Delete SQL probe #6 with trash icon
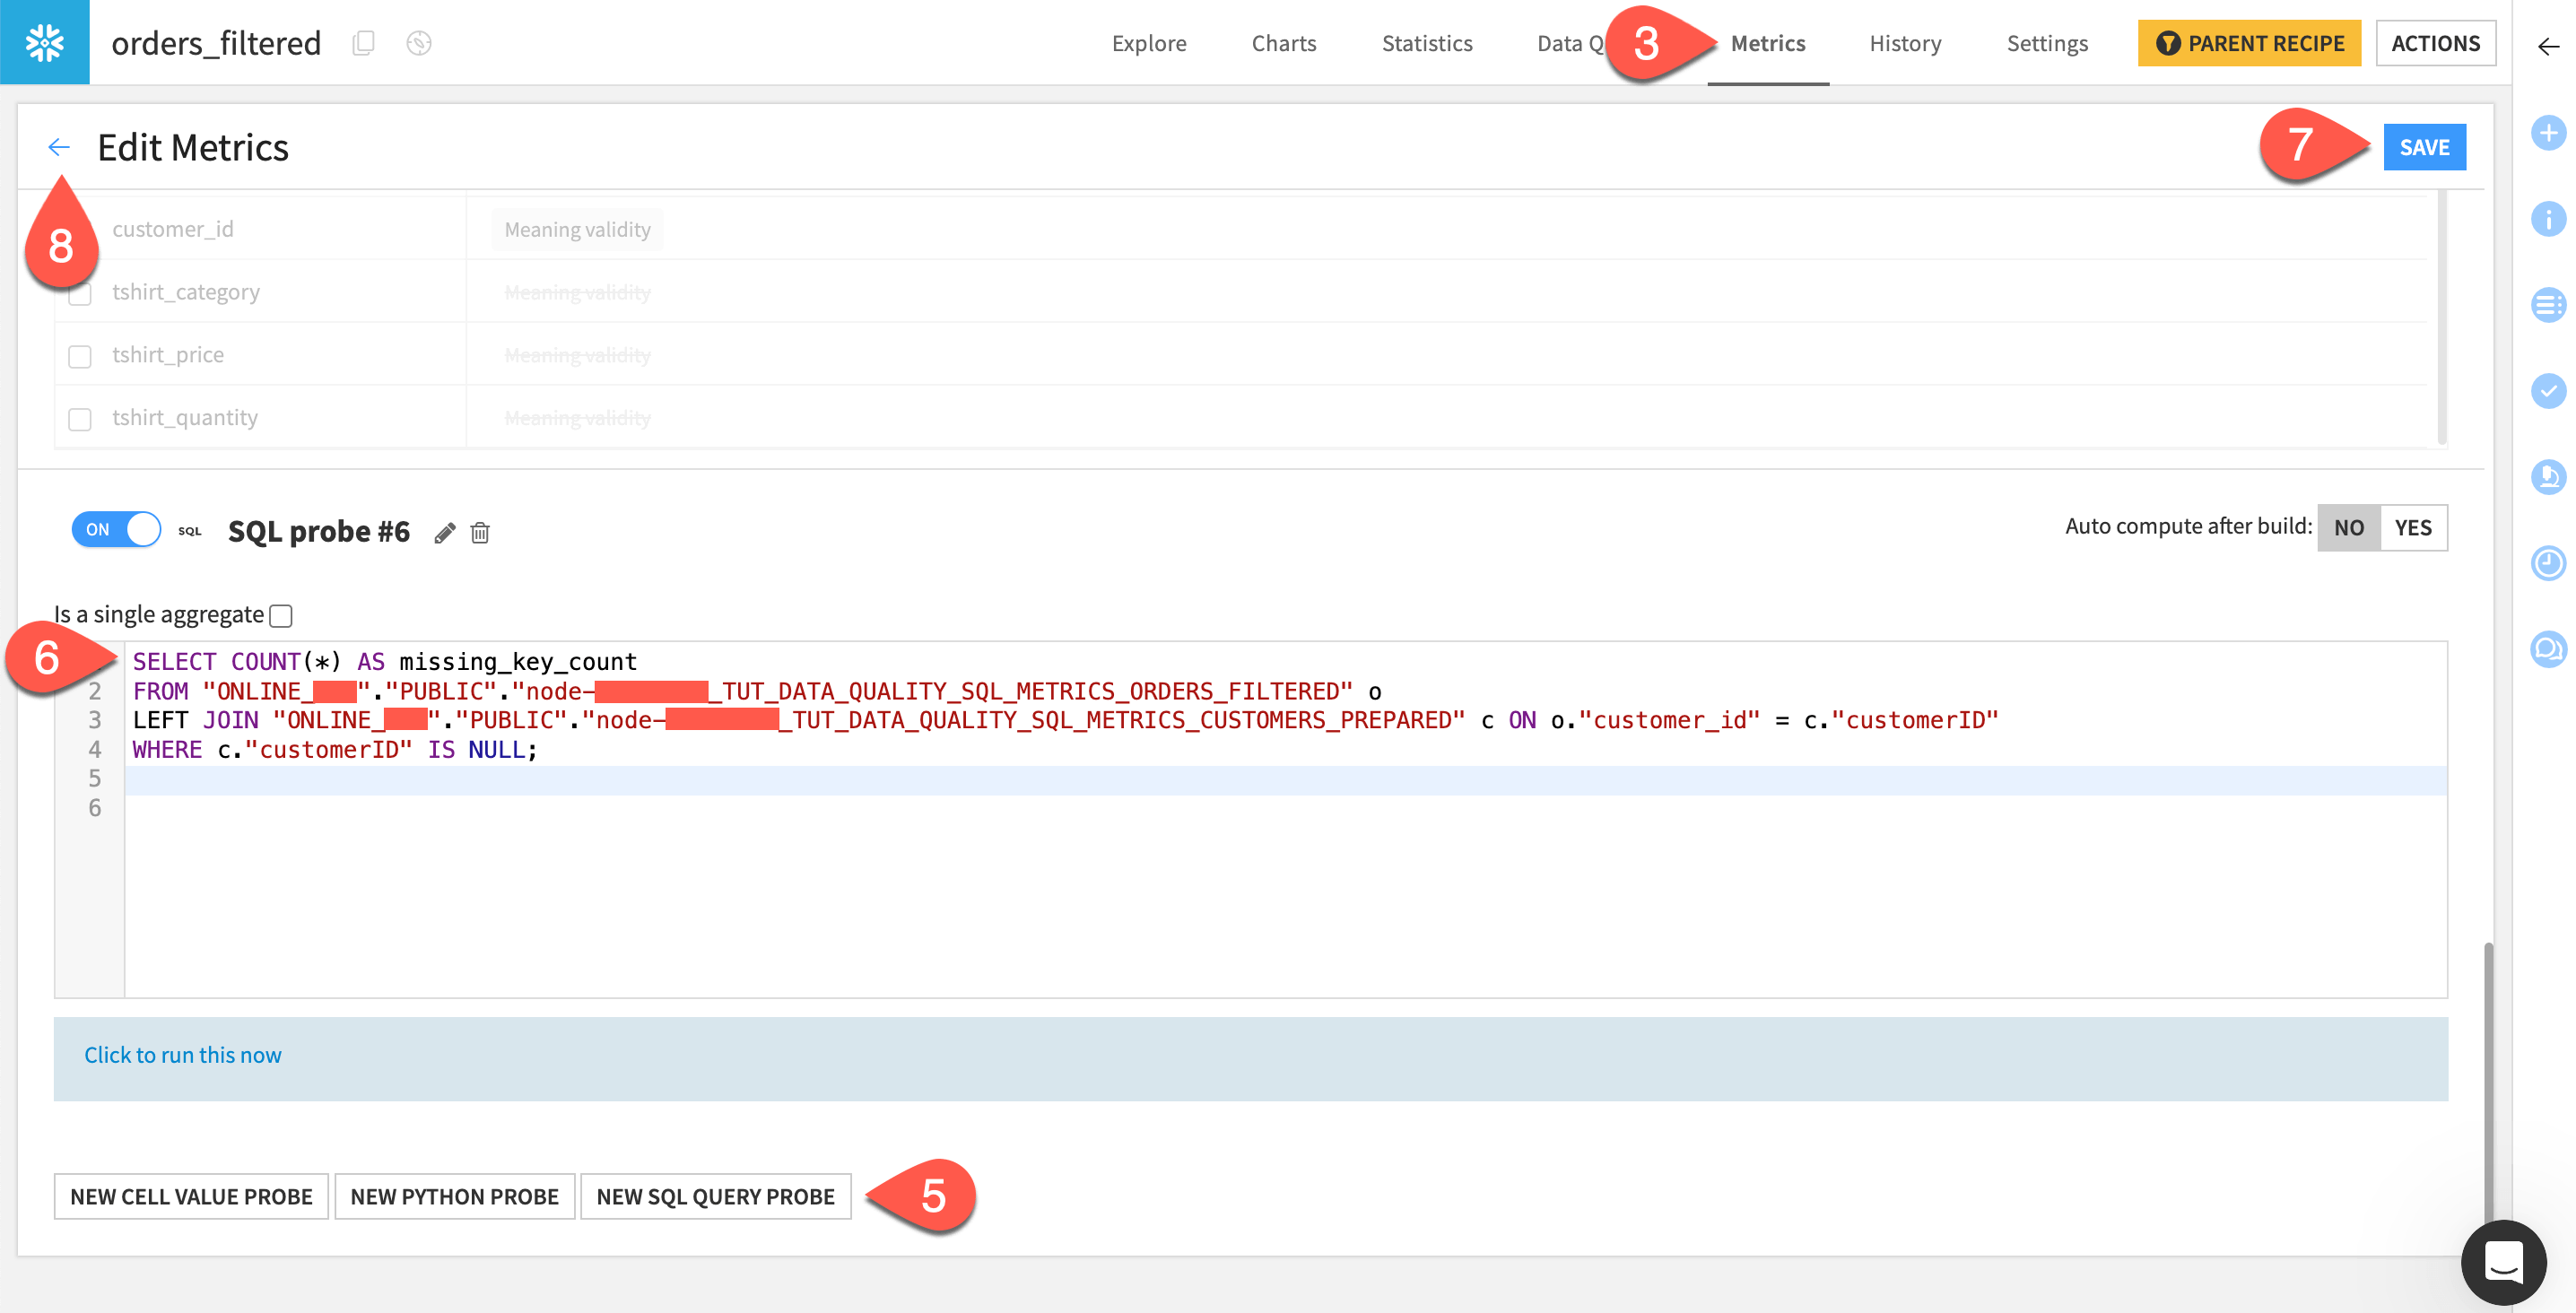 pyautogui.click(x=479, y=533)
